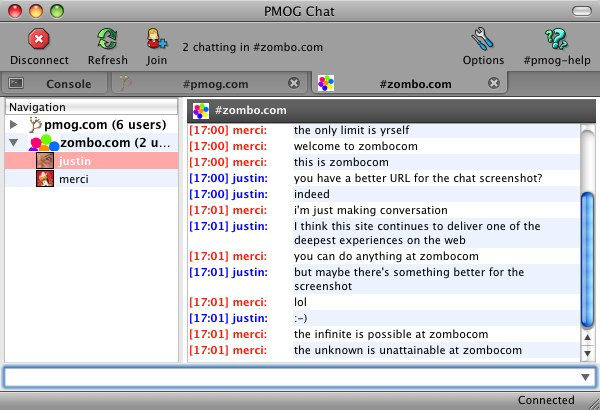Screen dimensions: 600x410
Task: Click message 'but maybe there's something better'
Action: click(x=409, y=279)
